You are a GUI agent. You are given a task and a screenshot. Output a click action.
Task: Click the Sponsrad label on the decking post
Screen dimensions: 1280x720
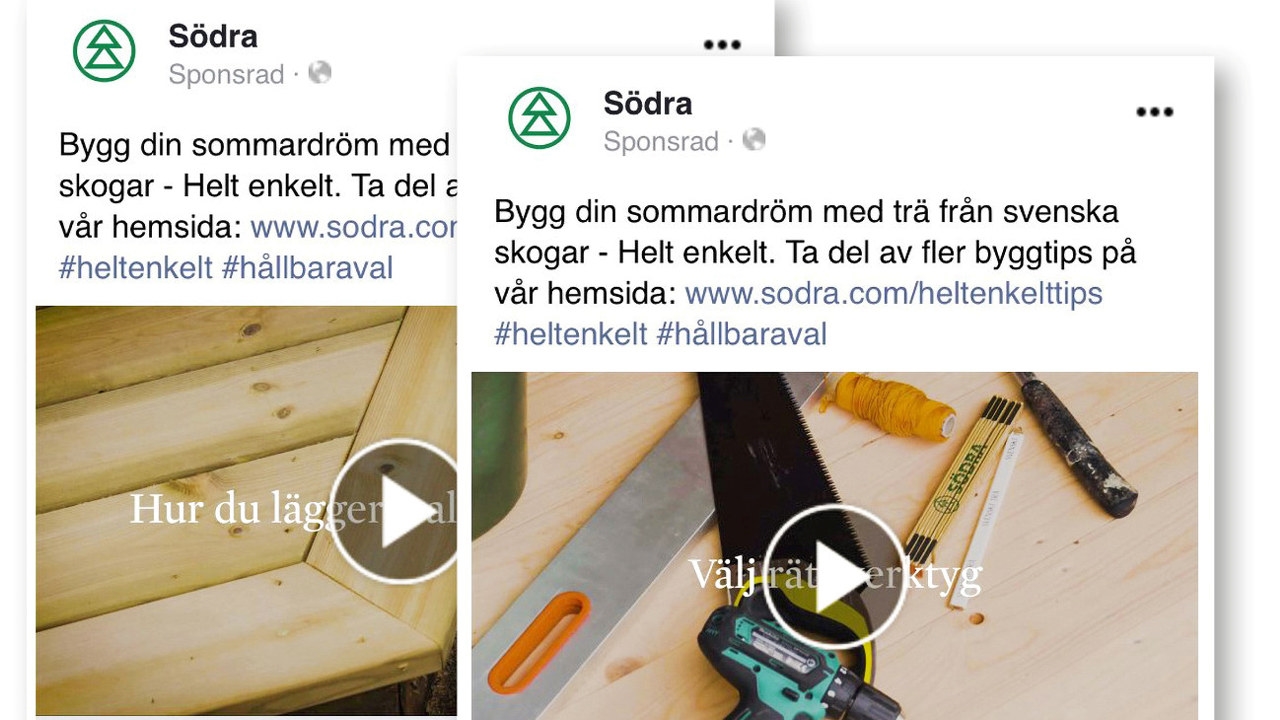point(227,74)
